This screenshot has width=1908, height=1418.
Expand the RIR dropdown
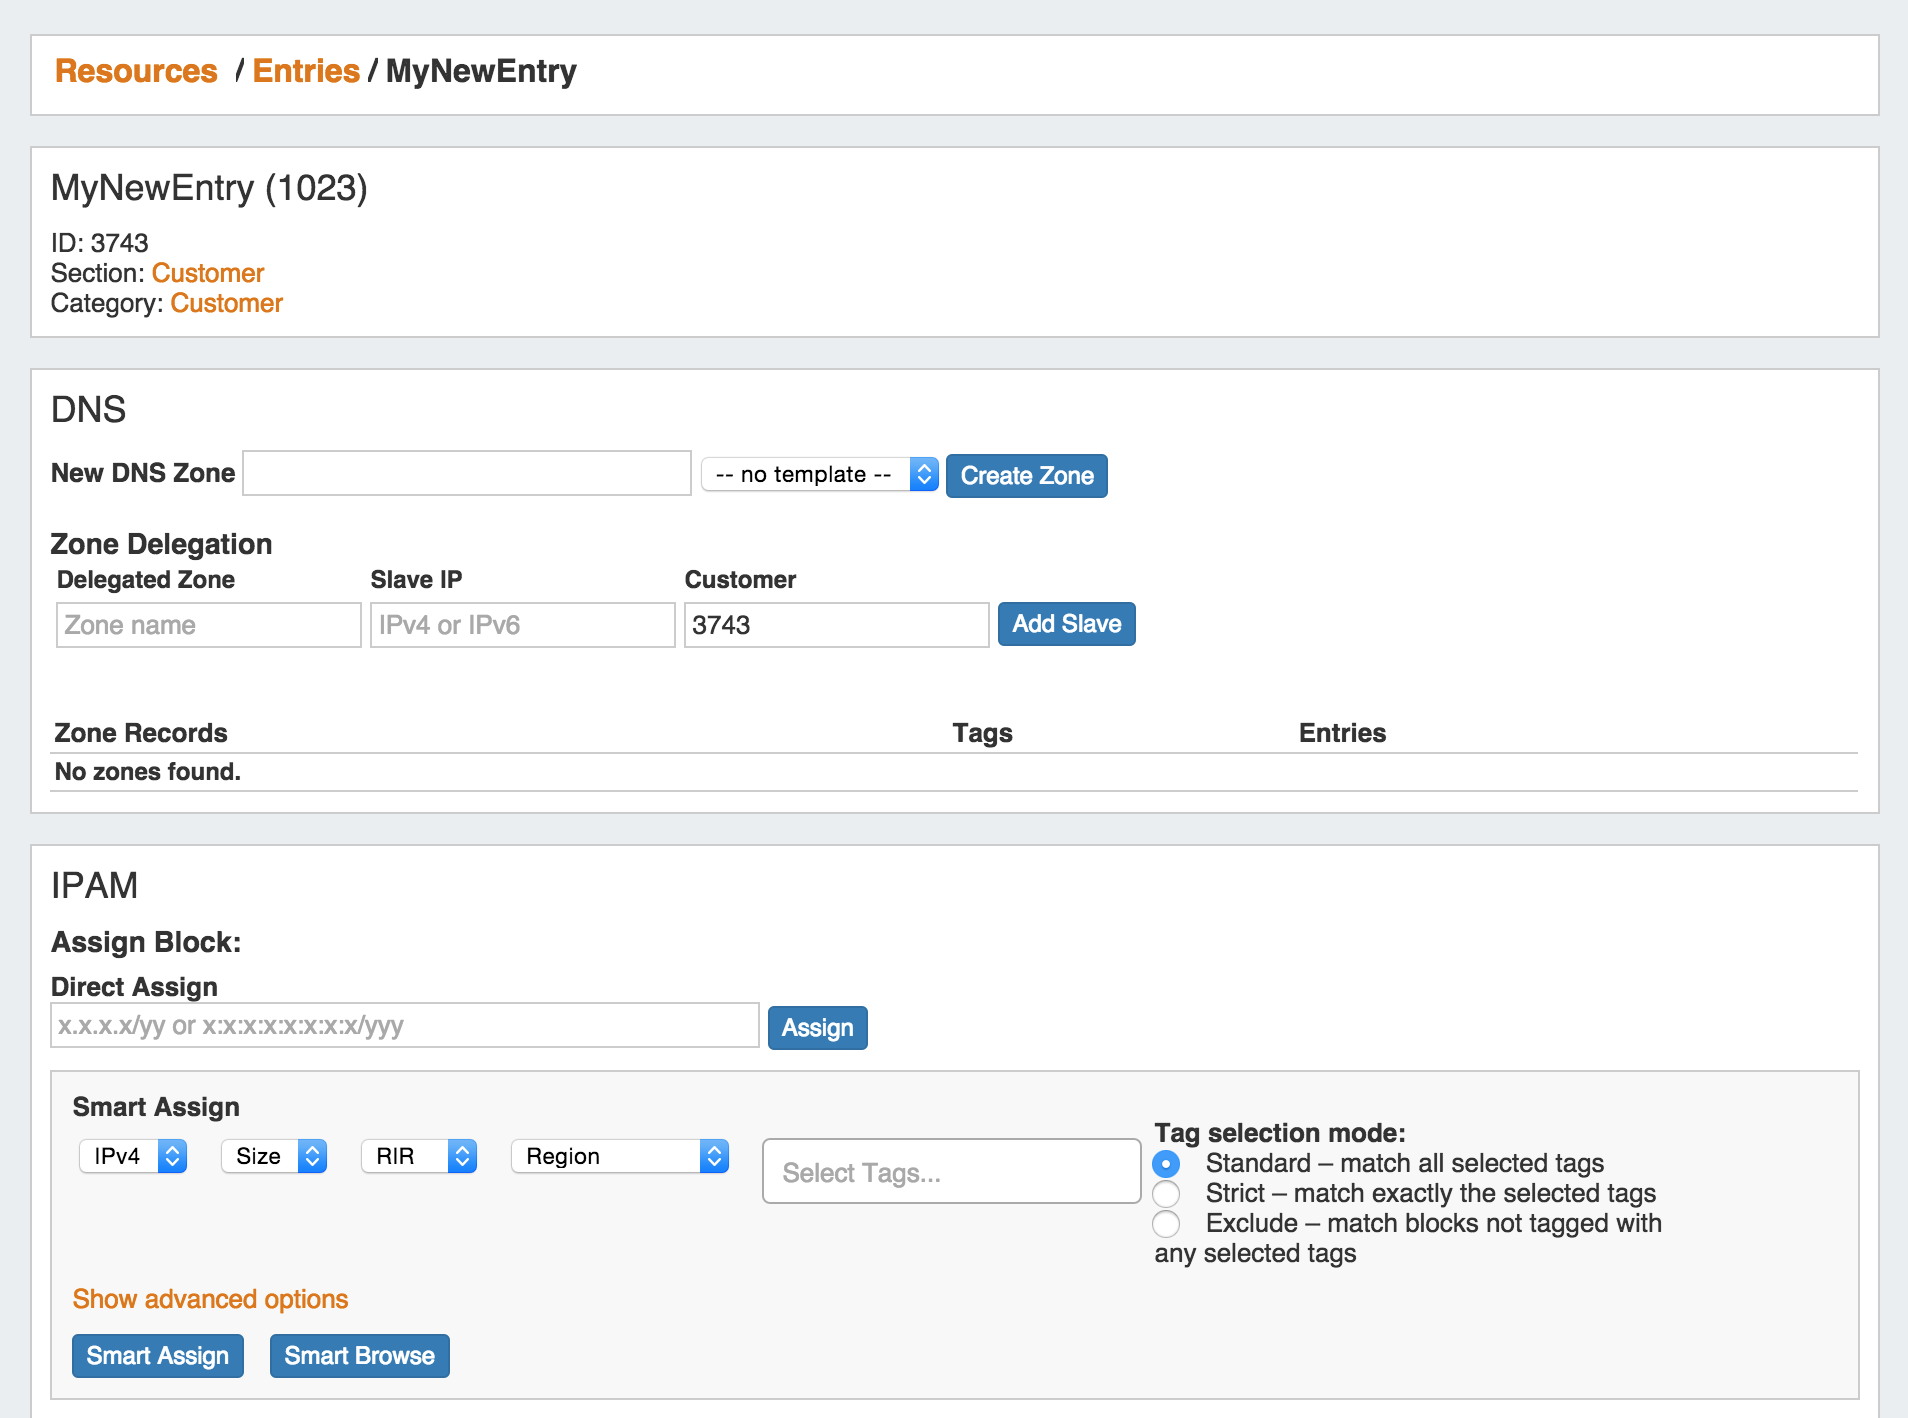click(418, 1156)
